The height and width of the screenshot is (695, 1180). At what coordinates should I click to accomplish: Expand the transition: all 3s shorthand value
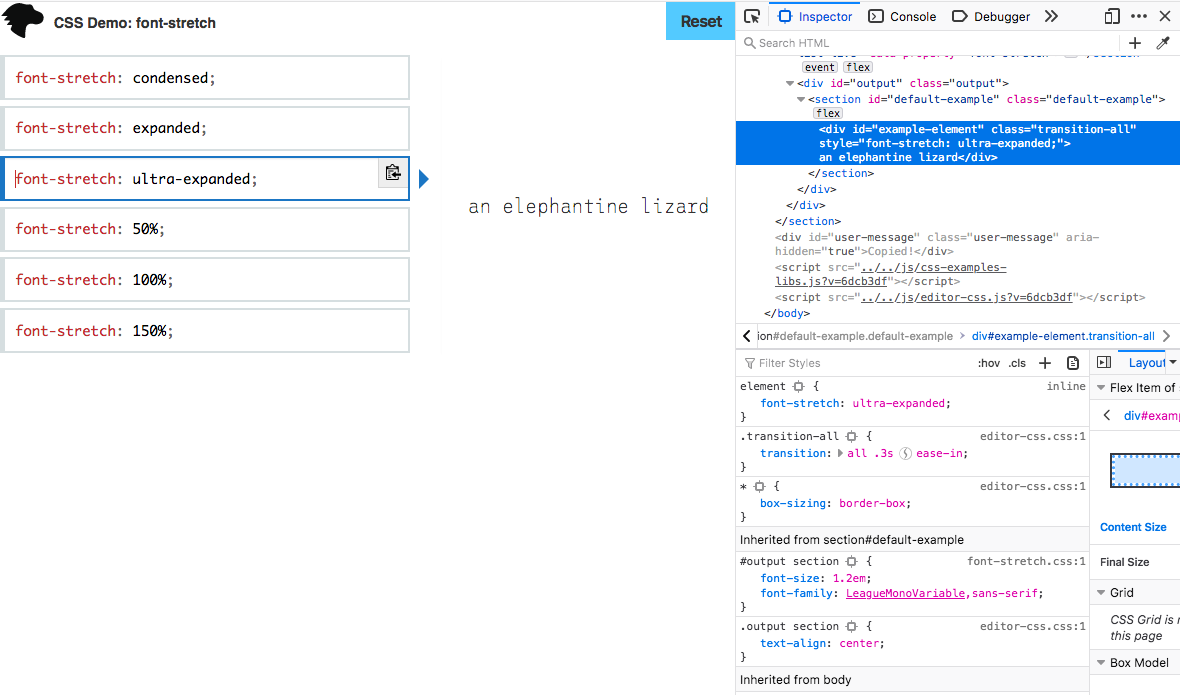coord(841,453)
